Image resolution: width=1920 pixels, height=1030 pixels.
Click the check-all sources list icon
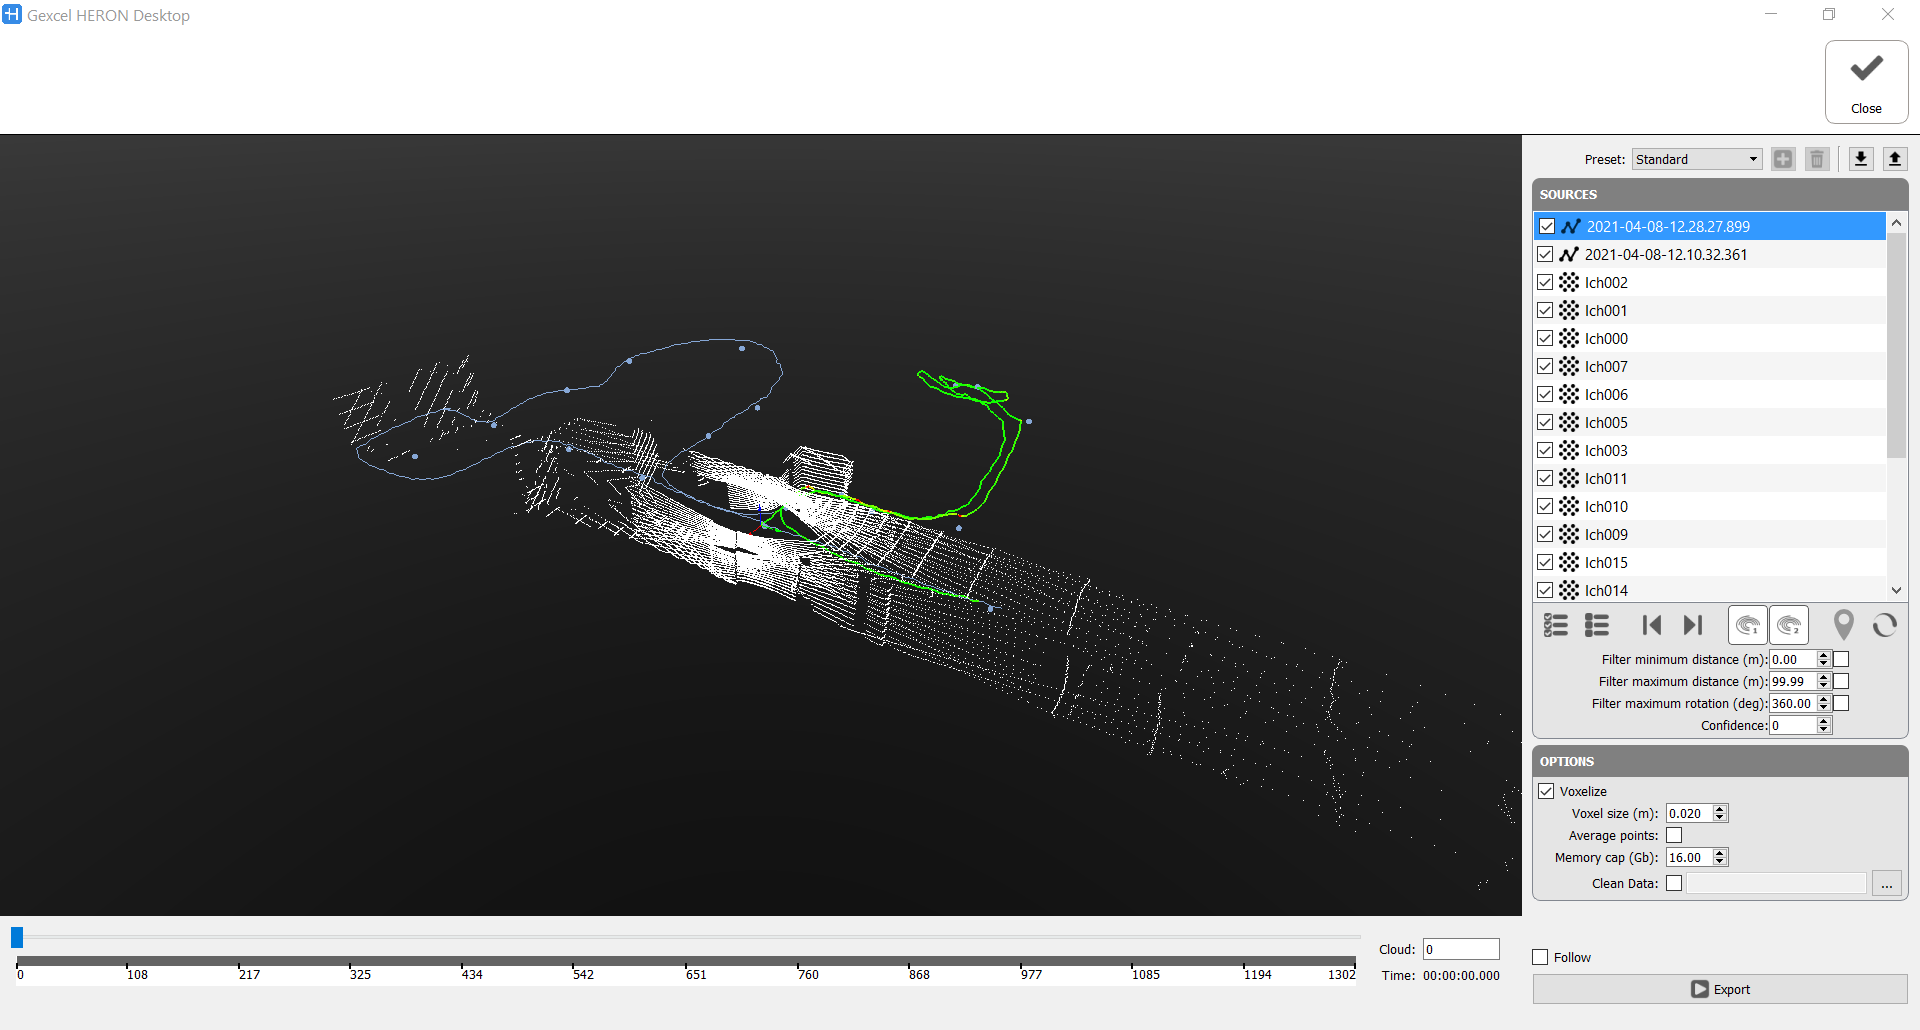pos(1555,626)
